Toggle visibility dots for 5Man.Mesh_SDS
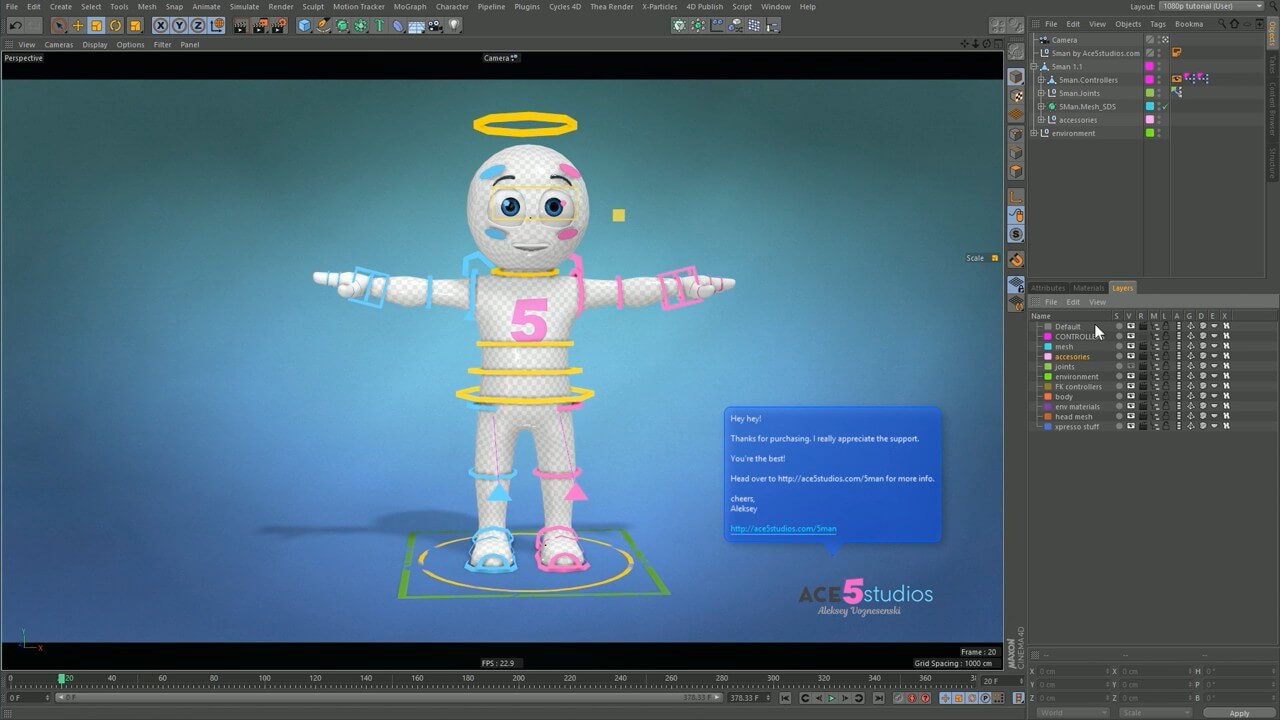Image resolution: width=1280 pixels, height=720 pixels. coord(1159,106)
